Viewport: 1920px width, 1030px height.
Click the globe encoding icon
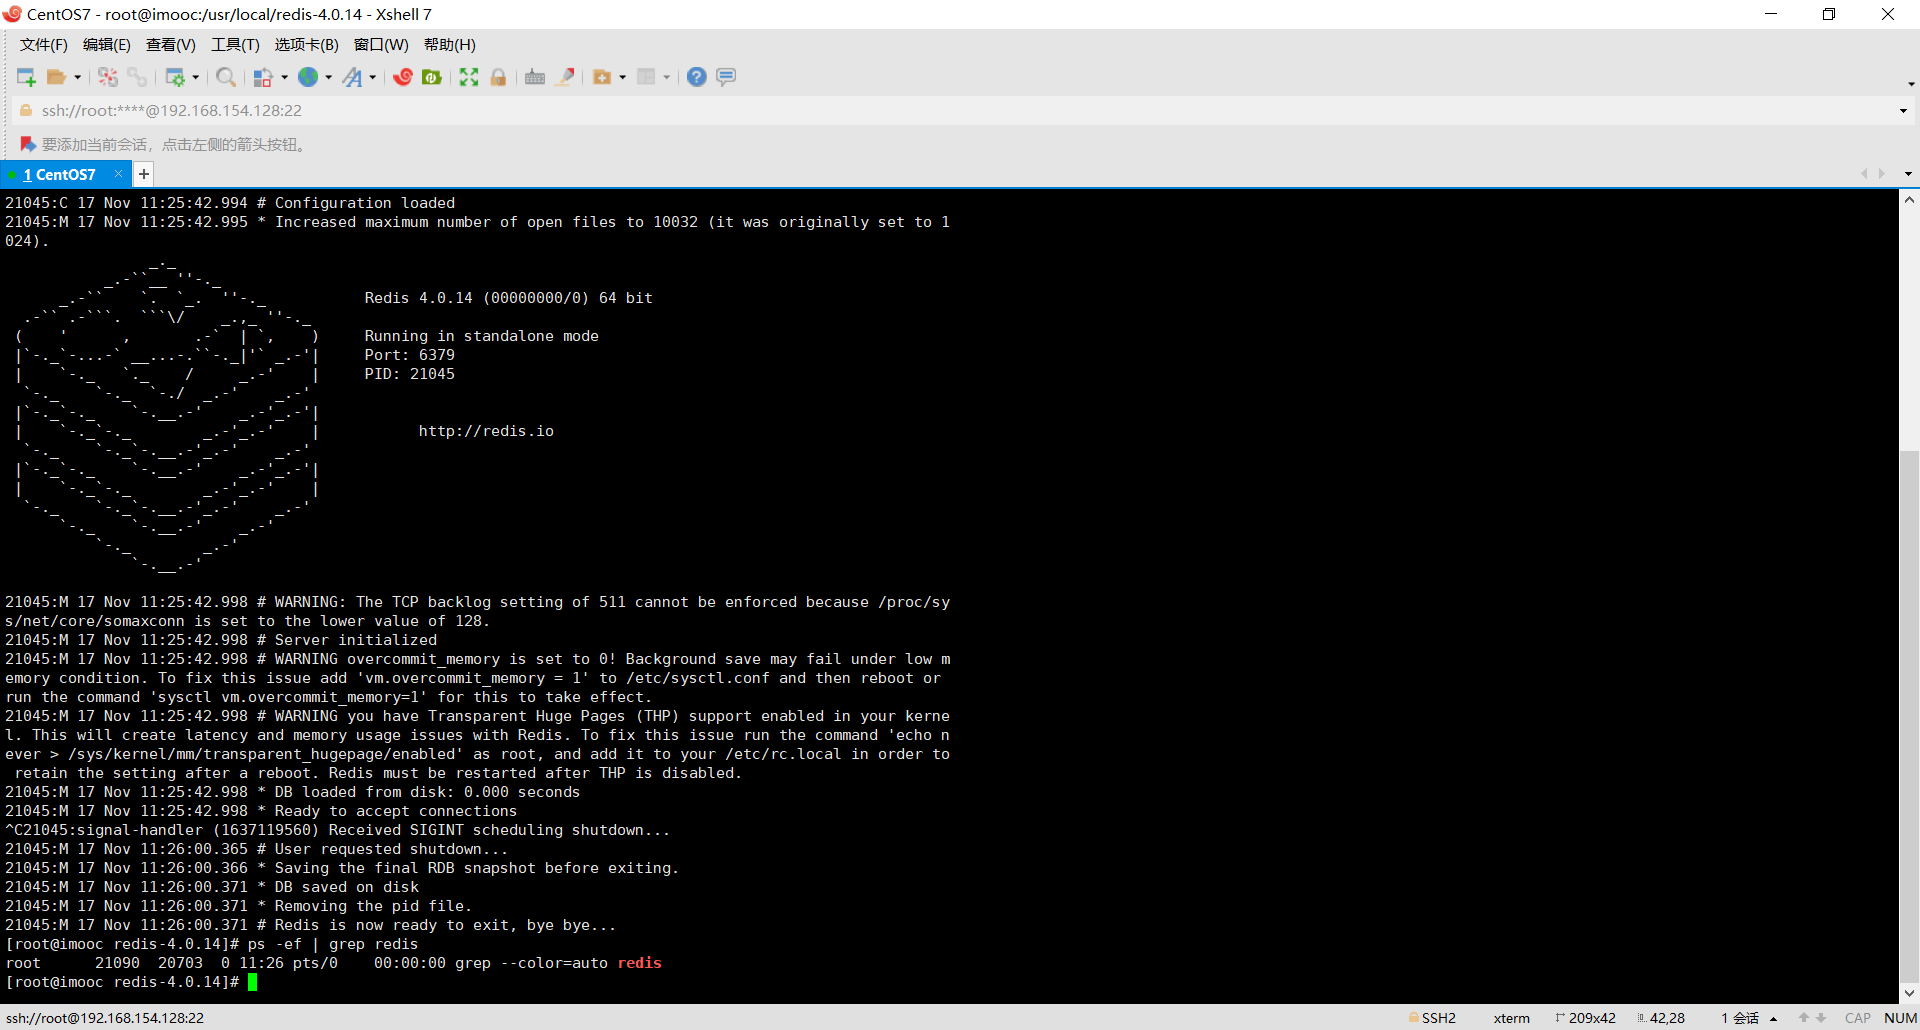click(x=308, y=77)
